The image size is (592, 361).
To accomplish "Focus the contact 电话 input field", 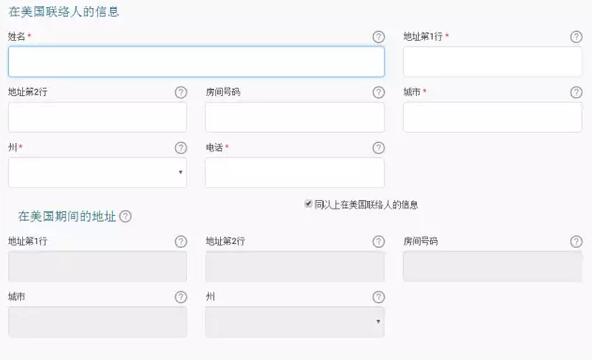I will coord(295,173).
